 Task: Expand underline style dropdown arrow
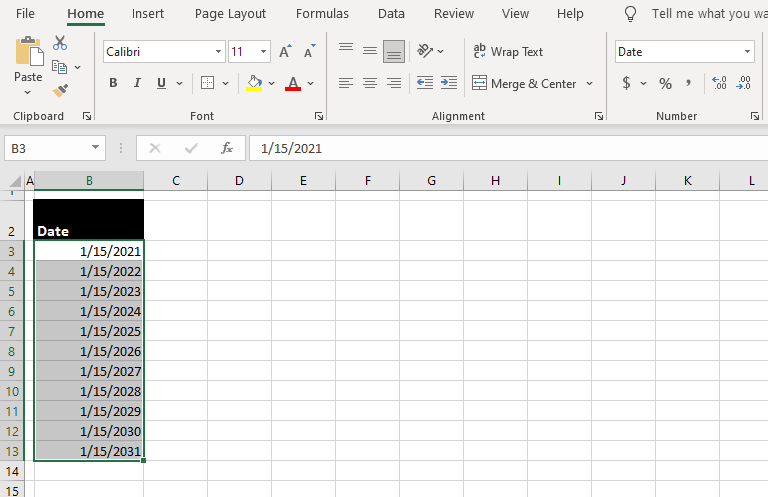(x=179, y=83)
